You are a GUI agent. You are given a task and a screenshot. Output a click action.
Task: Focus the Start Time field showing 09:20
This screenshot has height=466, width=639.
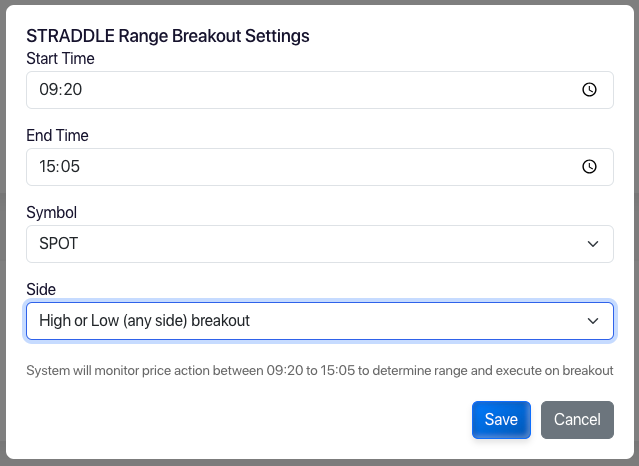coord(320,90)
